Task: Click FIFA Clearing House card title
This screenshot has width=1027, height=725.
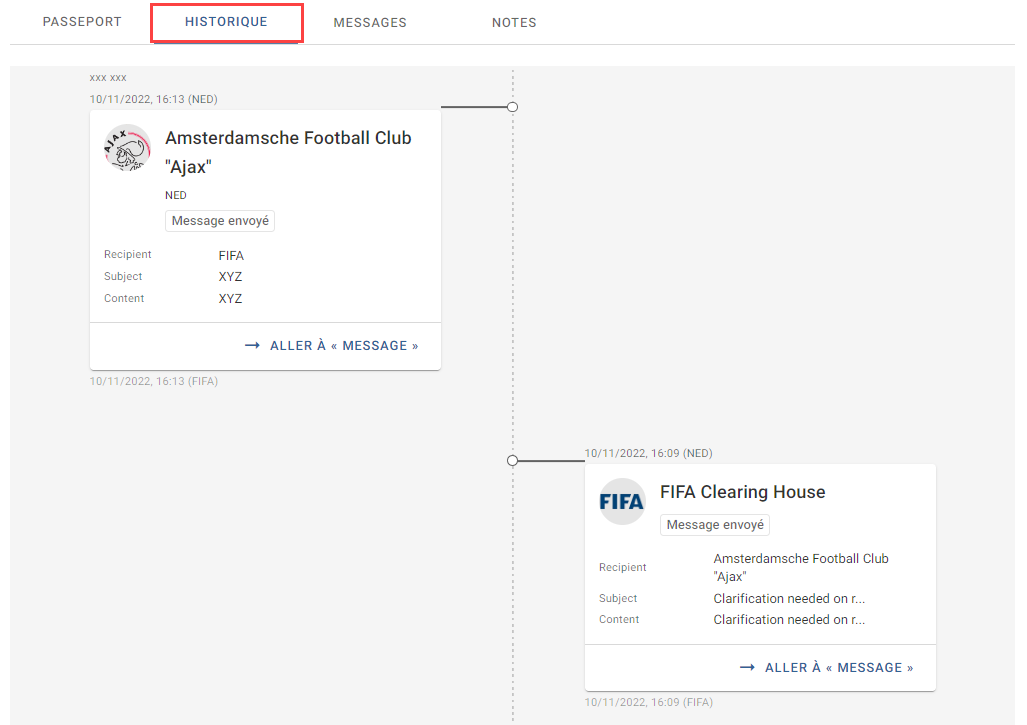Action: 743,492
